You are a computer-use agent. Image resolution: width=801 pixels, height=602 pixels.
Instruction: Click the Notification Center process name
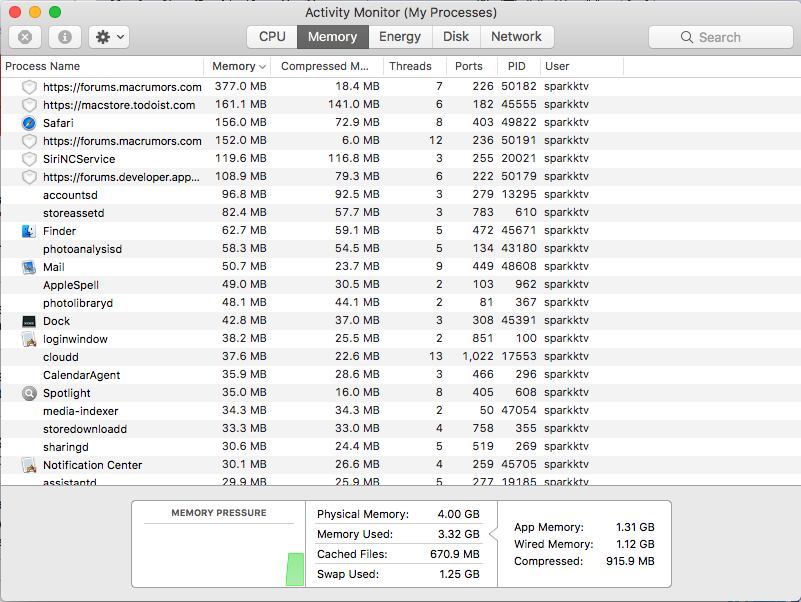[x=92, y=465]
